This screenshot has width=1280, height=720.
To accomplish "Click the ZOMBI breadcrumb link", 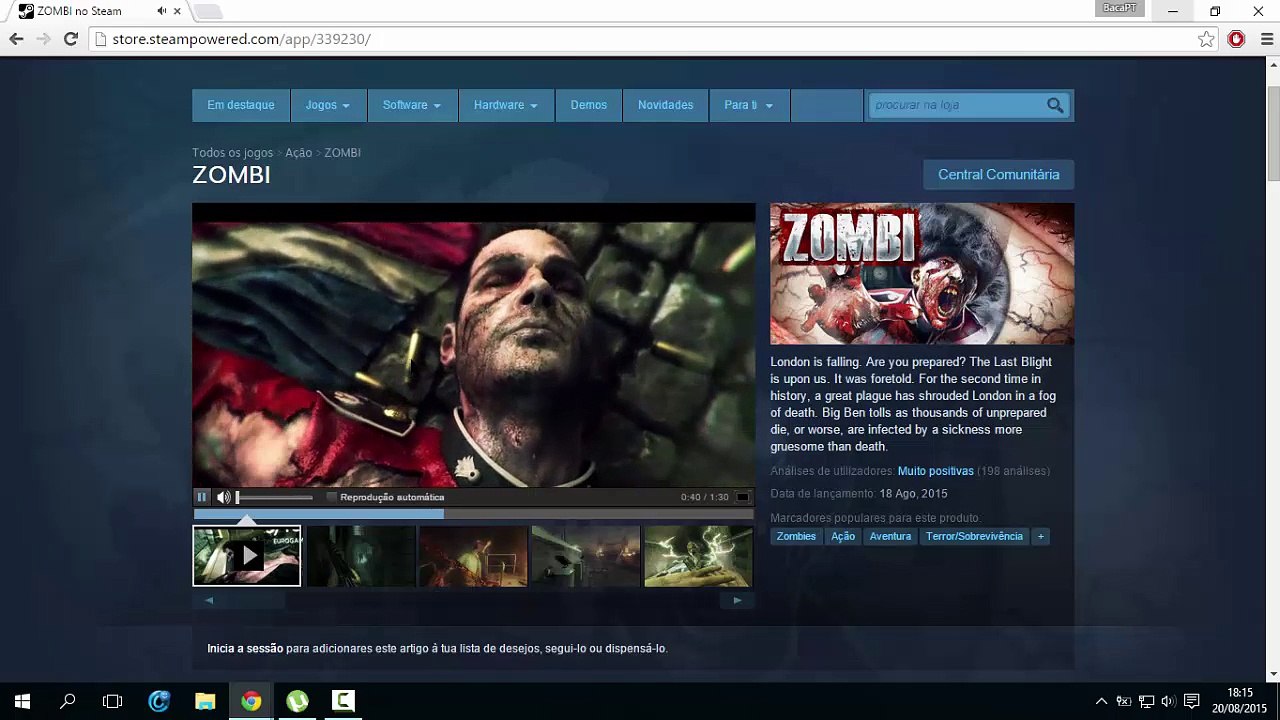I will point(342,153).
